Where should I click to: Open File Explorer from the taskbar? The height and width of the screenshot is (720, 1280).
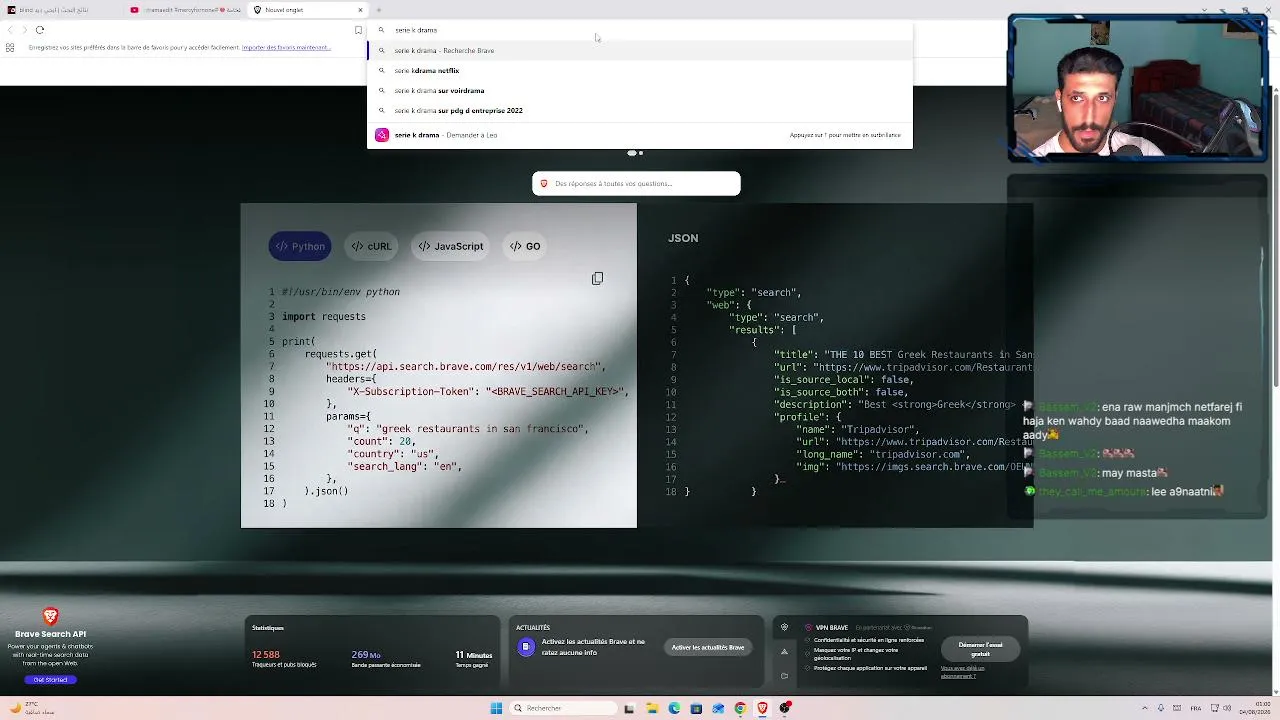652,708
